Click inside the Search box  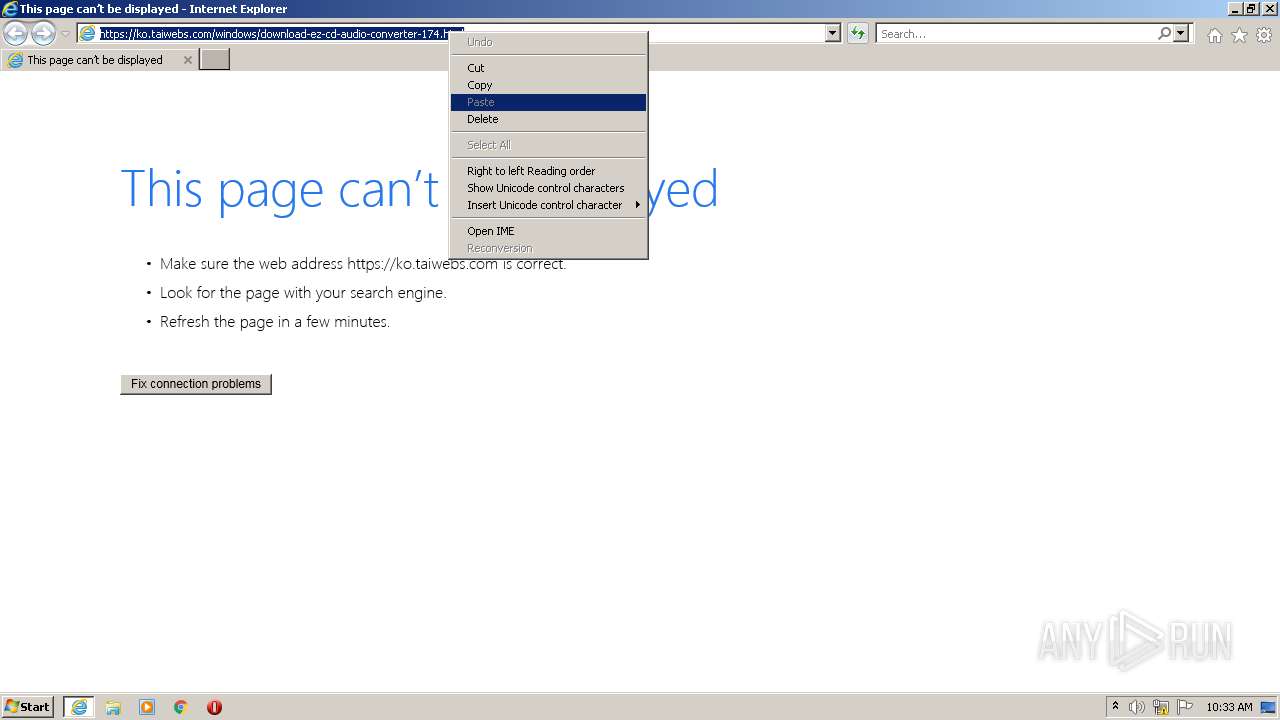[1016, 34]
